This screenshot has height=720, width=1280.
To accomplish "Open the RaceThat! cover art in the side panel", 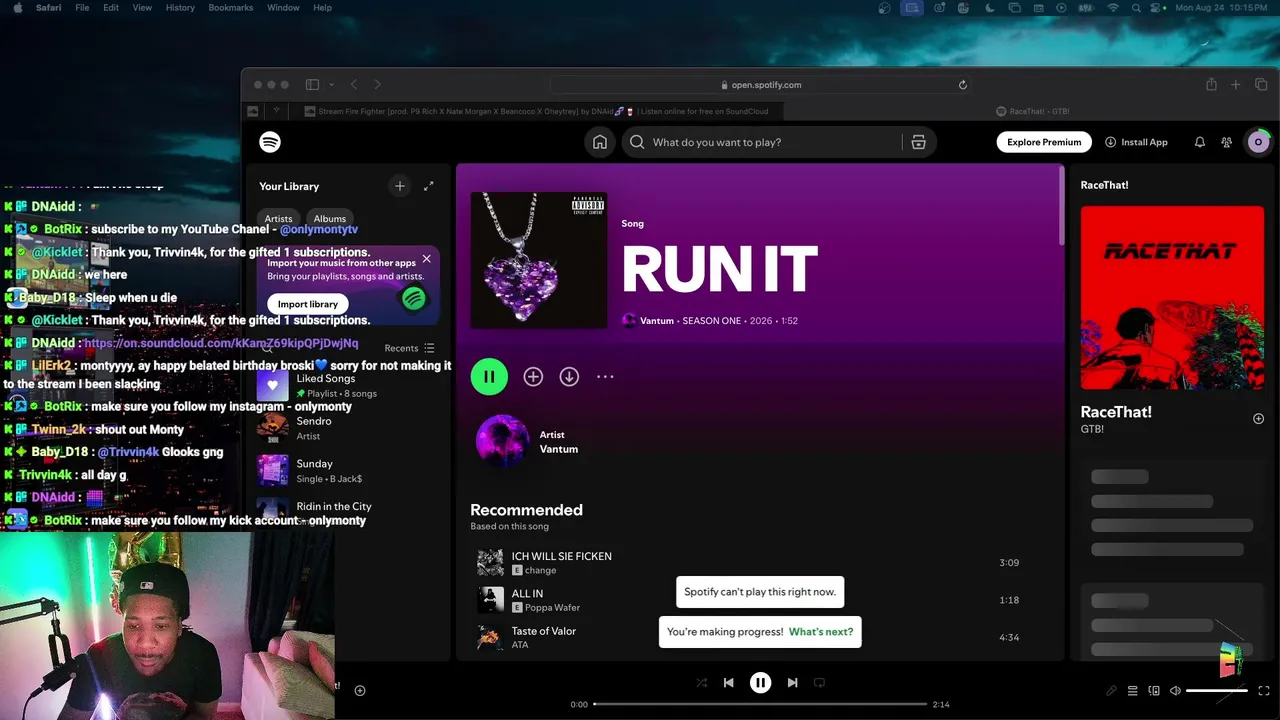I will 1172,297.
